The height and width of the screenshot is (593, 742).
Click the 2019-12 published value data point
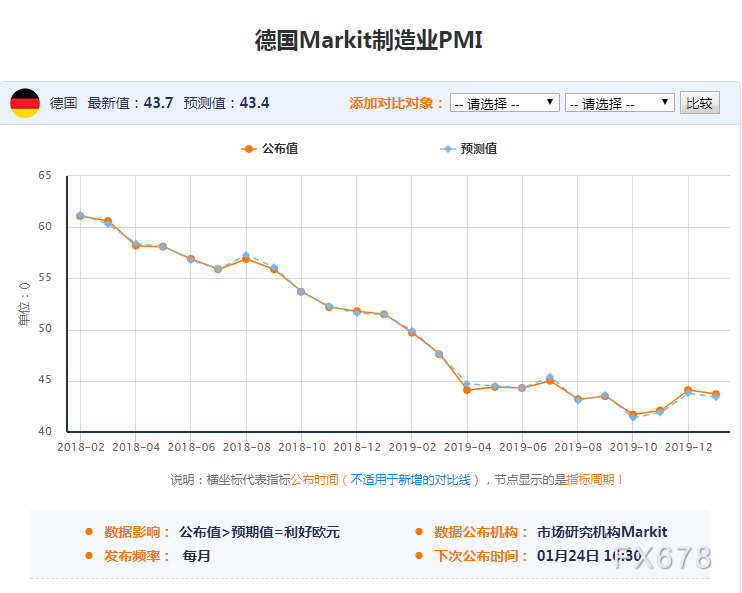pos(688,390)
